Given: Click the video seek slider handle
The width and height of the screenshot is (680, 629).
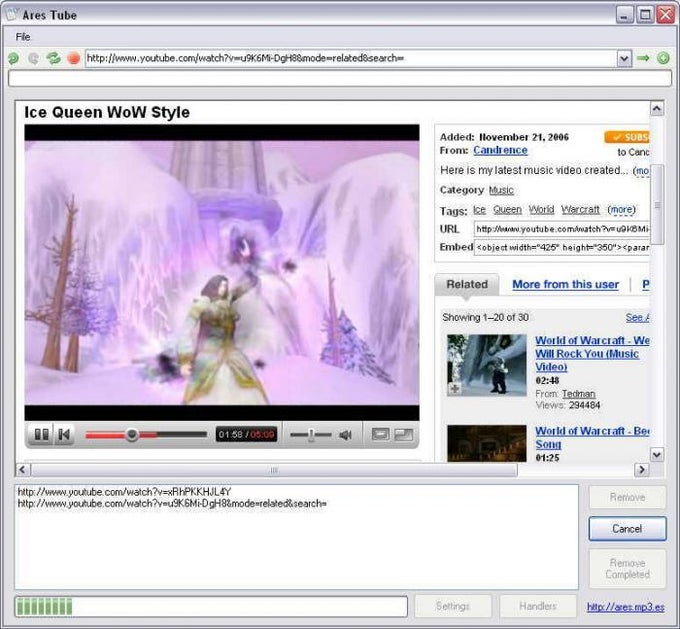Looking at the screenshot, I should pyautogui.click(x=132, y=434).
